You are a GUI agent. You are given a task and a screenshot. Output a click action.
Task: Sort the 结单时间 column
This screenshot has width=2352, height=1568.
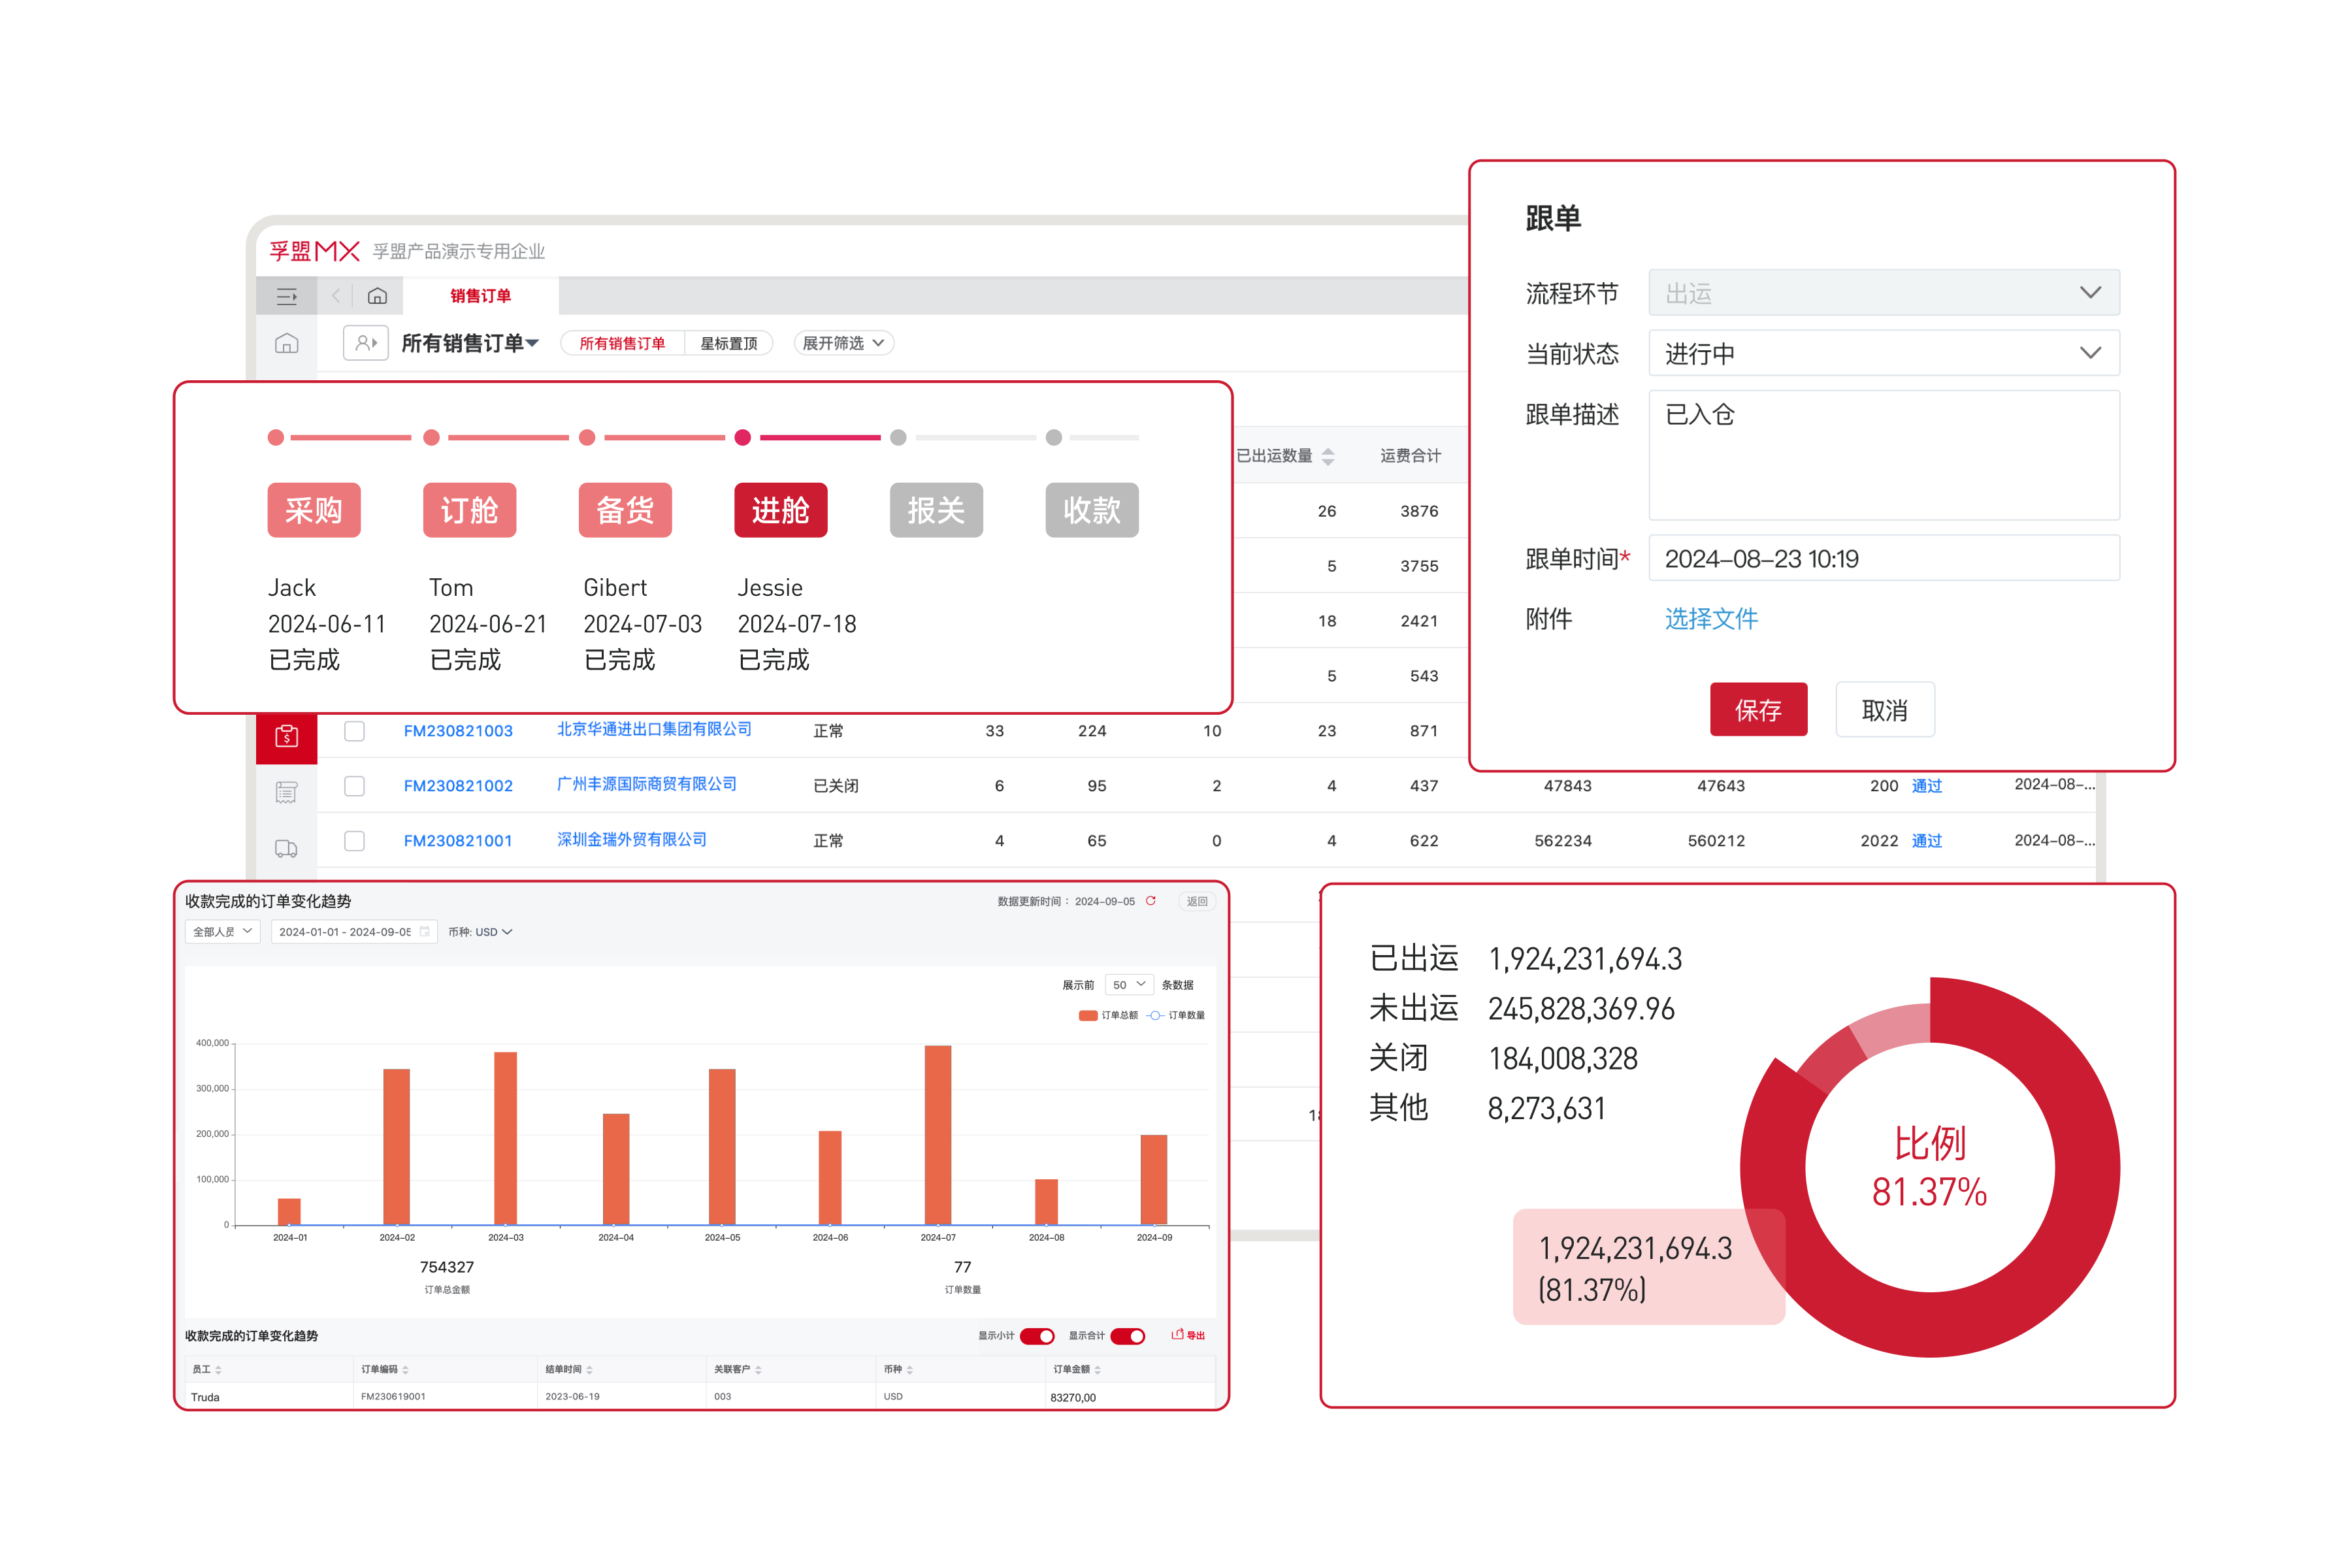pos(589,1370)
